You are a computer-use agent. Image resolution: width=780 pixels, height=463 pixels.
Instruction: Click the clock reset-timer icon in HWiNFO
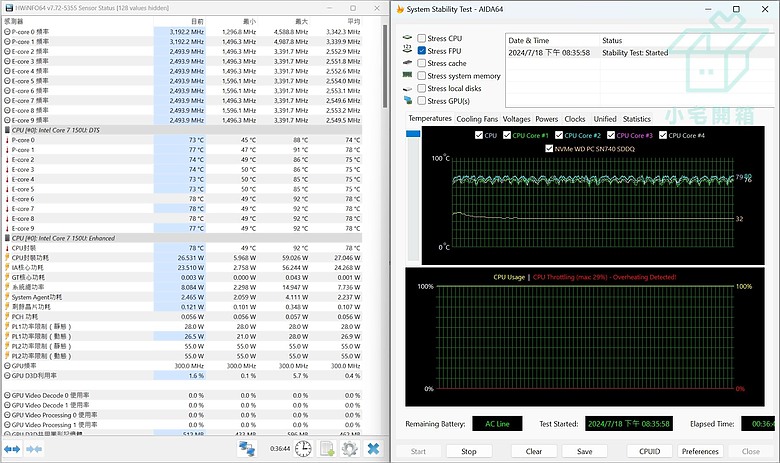pyautogui.click(x=303, y=449)
